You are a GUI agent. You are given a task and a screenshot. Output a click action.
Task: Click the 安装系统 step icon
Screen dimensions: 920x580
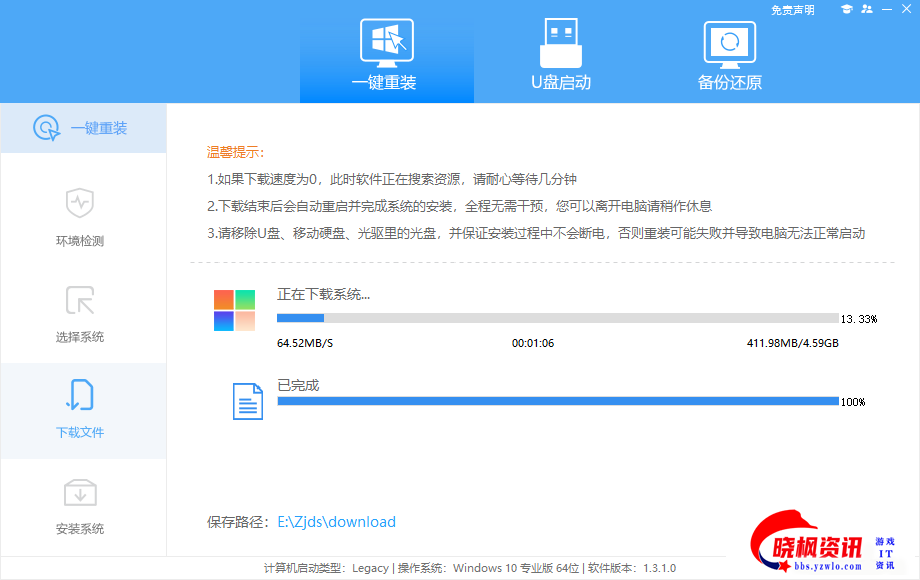click(80, 491)
